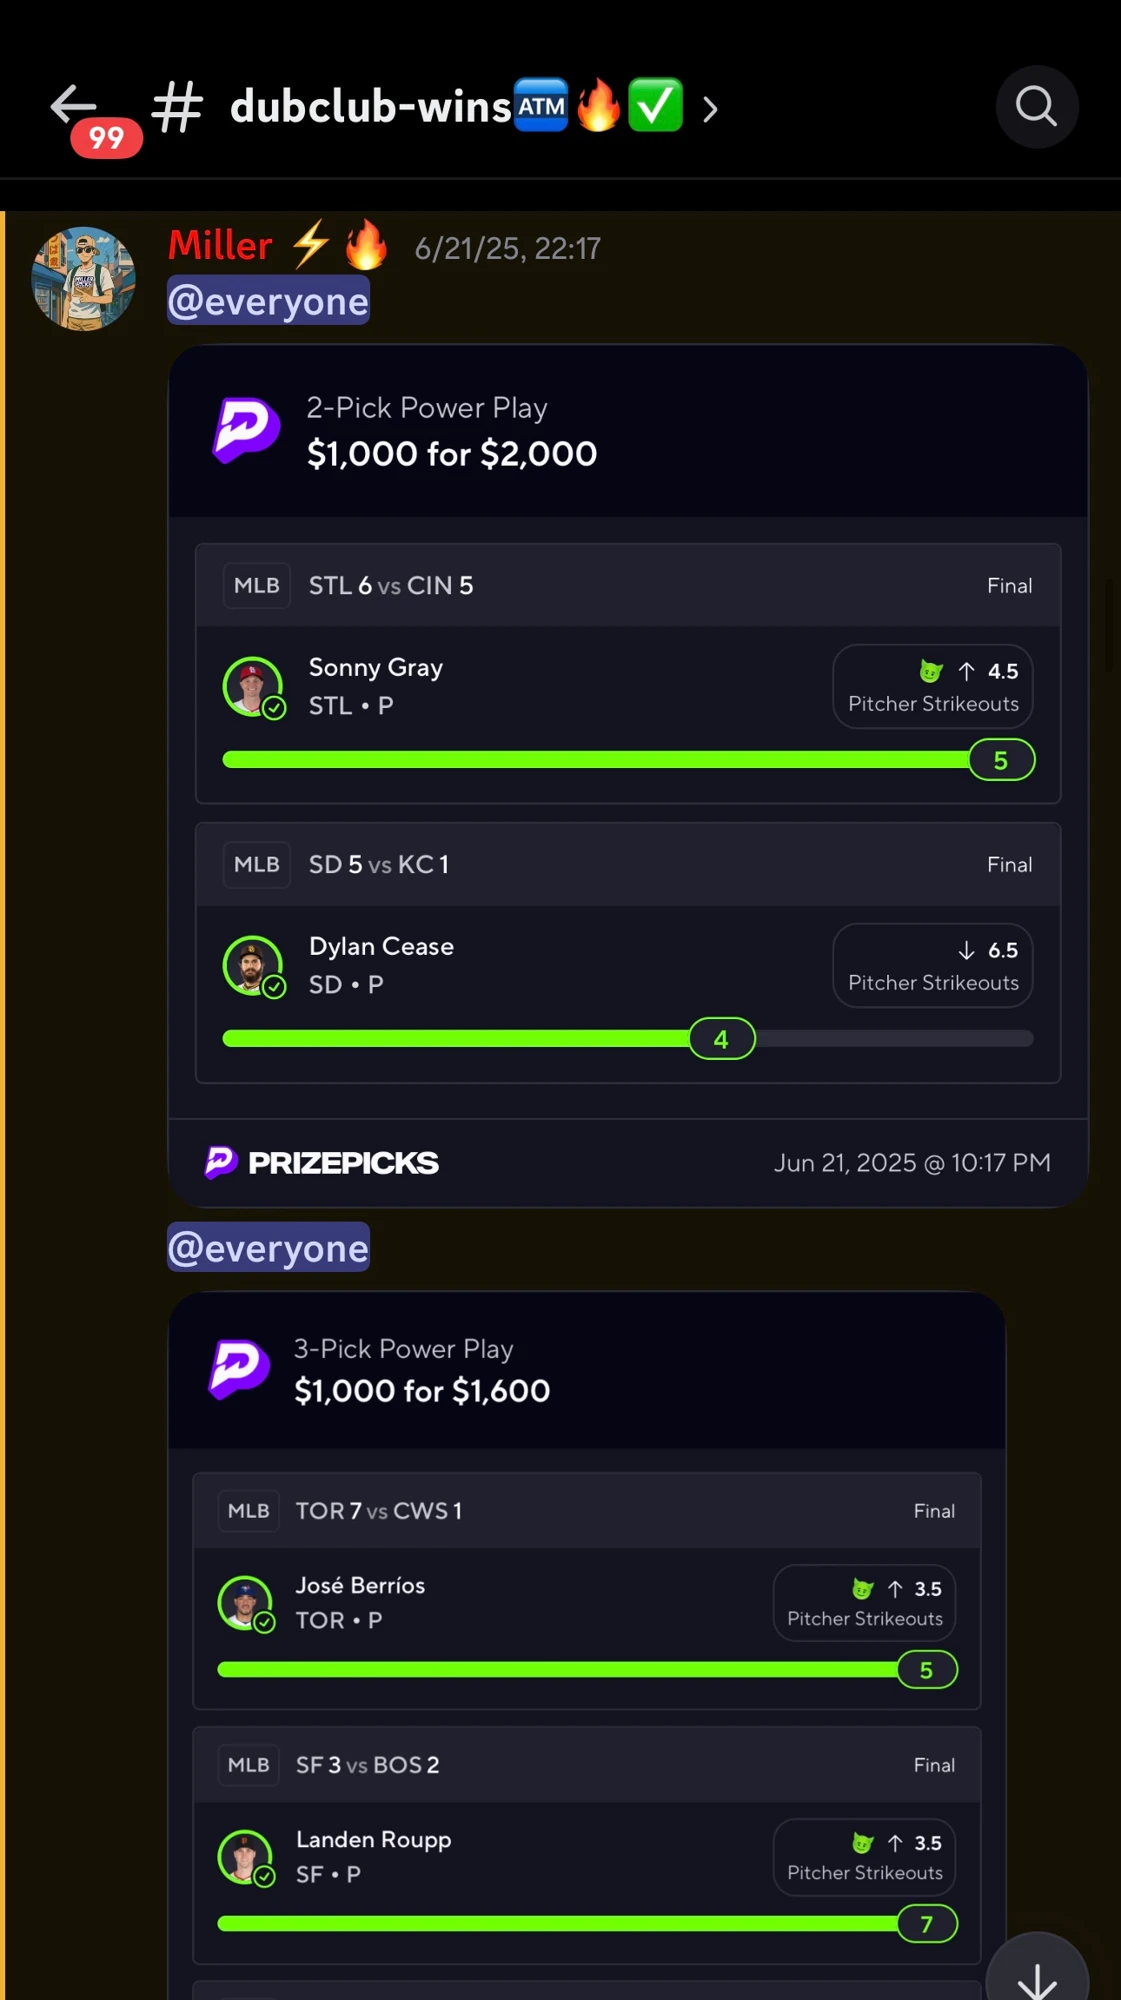Tap the dubclub-wins channel title
This screenshot has width=1121, height=2000.
371,107
